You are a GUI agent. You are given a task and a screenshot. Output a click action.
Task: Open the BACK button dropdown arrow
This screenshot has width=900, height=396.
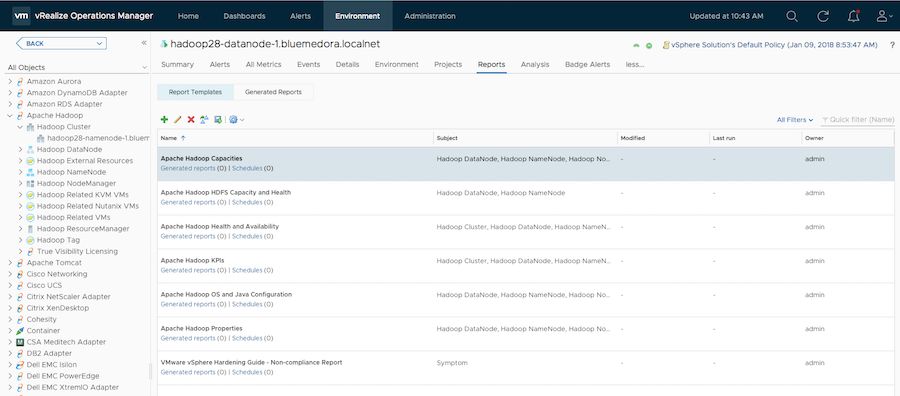click(100, 43)
